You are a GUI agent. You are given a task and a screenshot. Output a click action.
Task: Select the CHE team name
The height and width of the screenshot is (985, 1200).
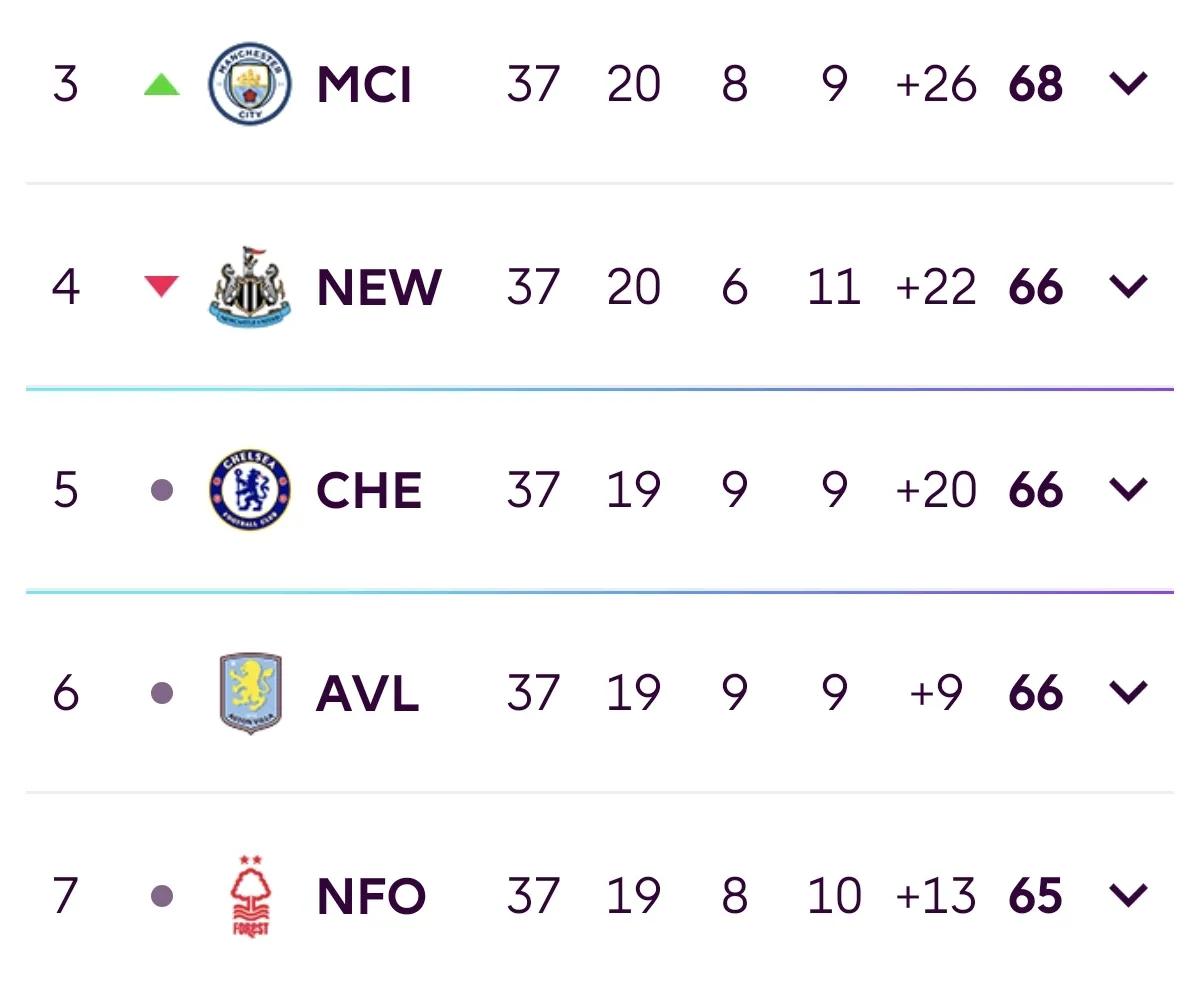(x=369, y=491)
